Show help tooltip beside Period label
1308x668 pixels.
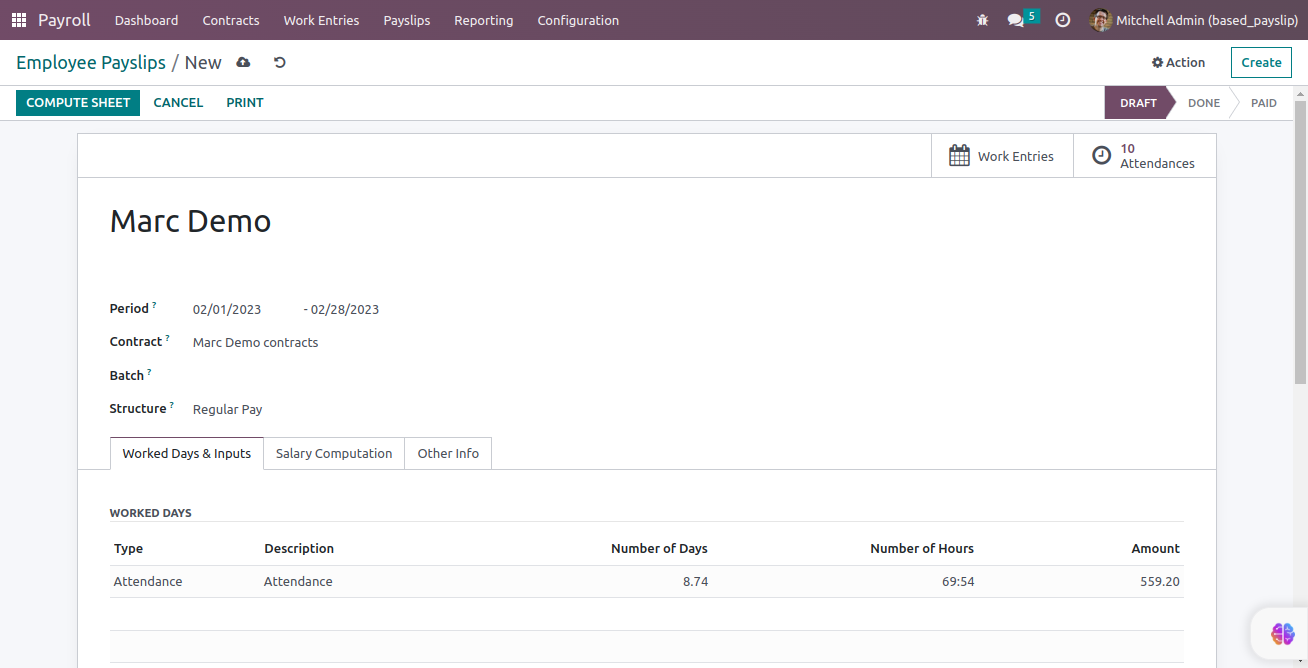pyautogui.click(x=154, y=305)
